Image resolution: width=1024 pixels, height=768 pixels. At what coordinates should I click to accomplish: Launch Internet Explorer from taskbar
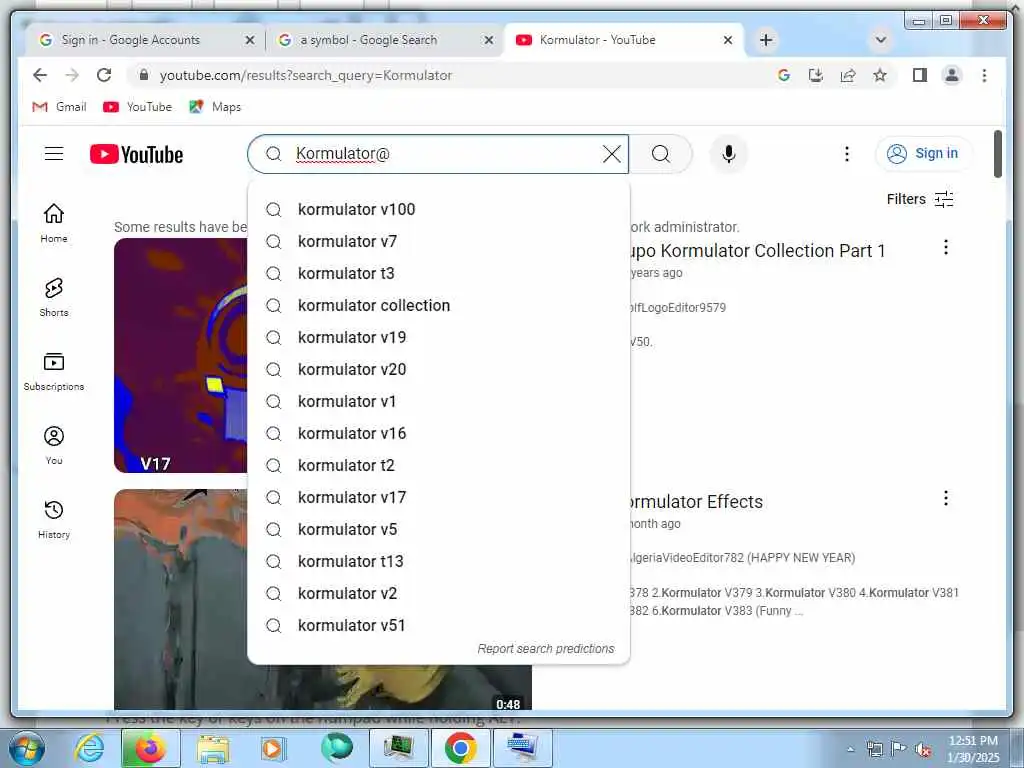tap(89, 748)
